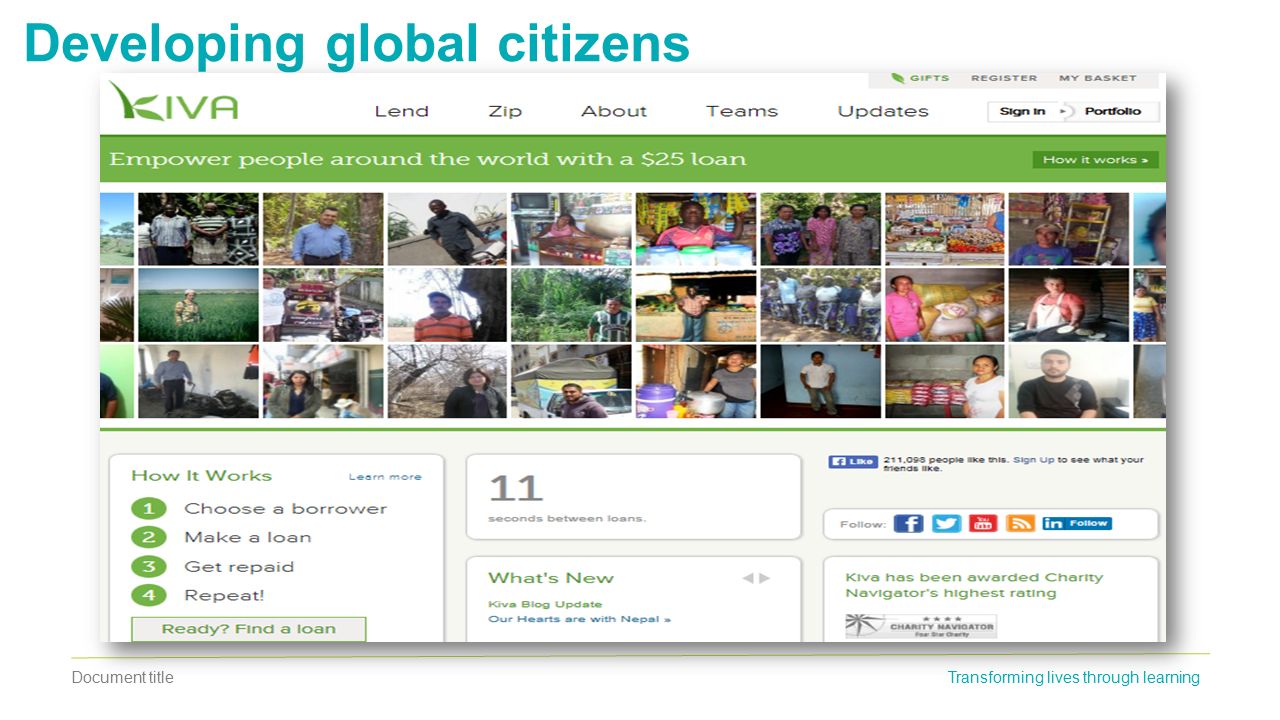Open the Facebook follow icon

(908, 523)
